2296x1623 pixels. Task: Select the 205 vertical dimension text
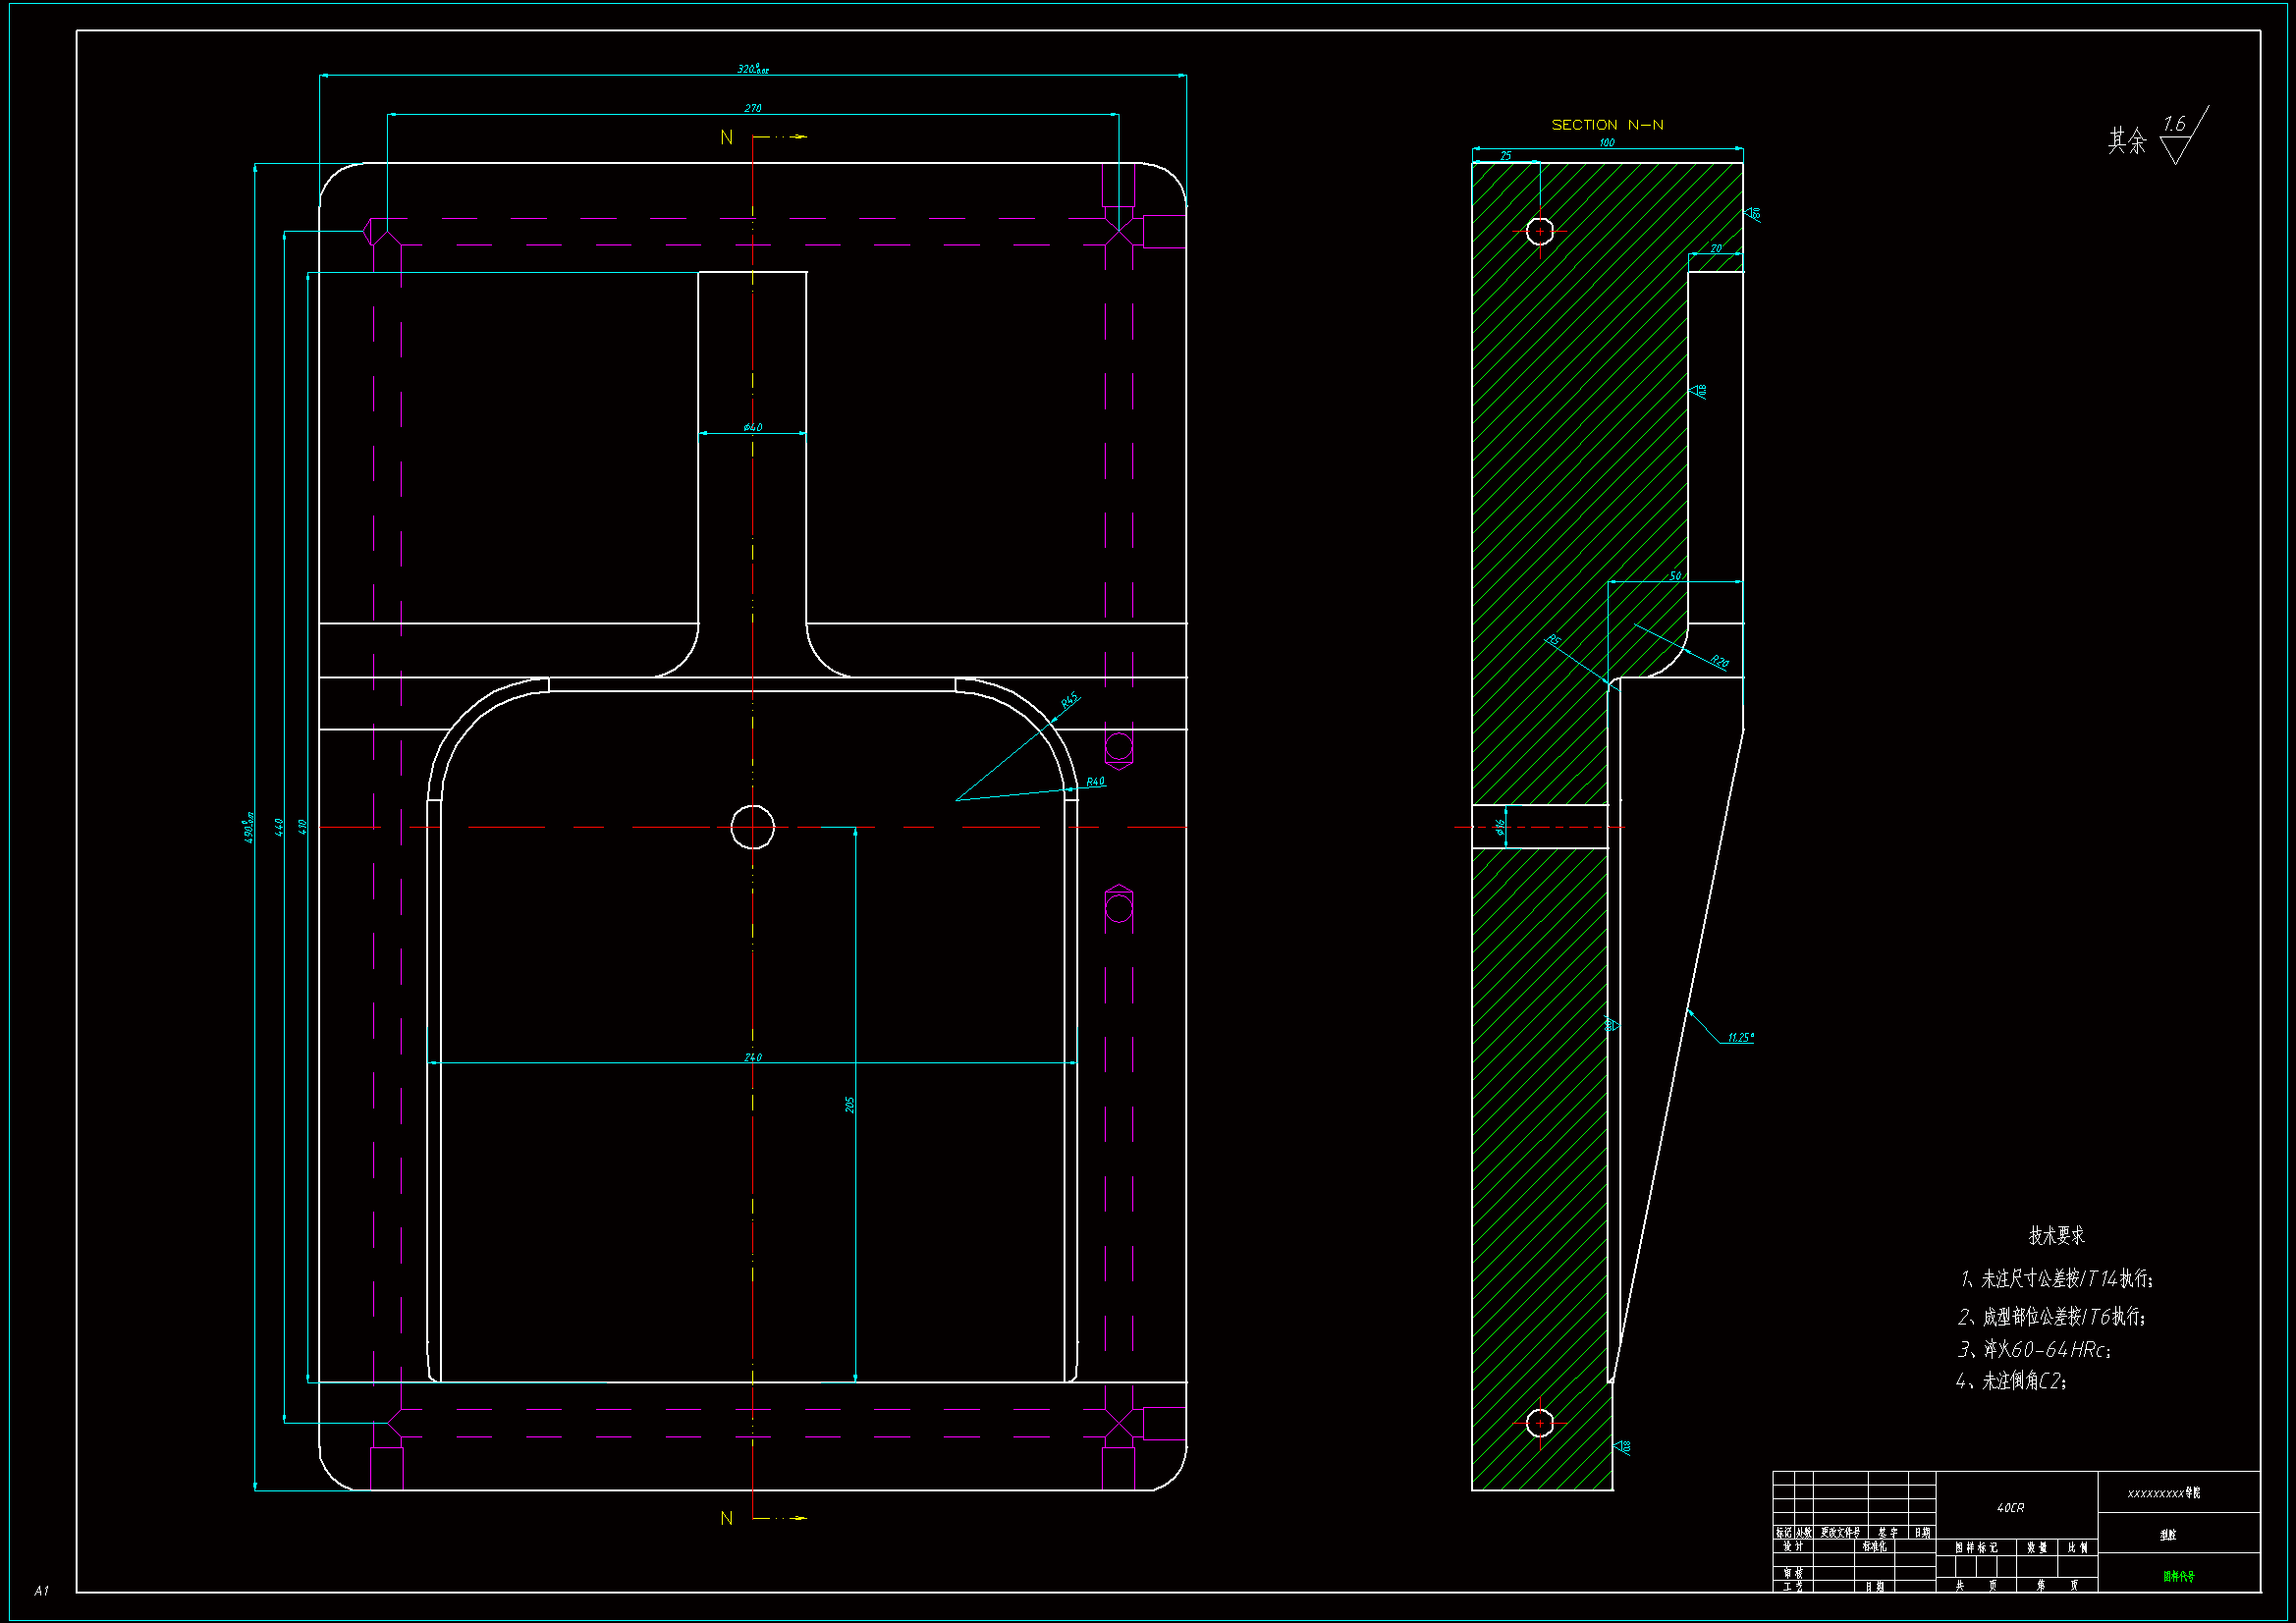[850, 1104]
